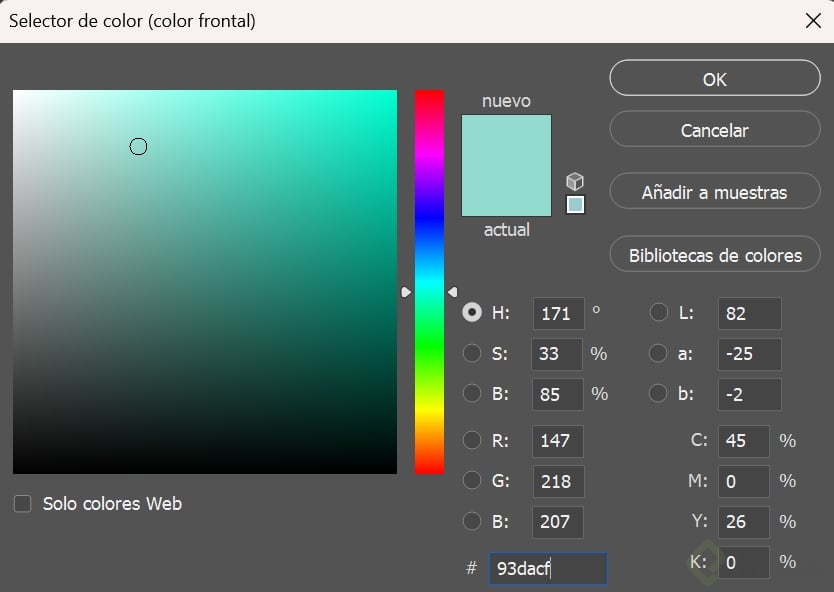Select the L lightness radio button
Screen dimensions: 834x592
point(658,313)
